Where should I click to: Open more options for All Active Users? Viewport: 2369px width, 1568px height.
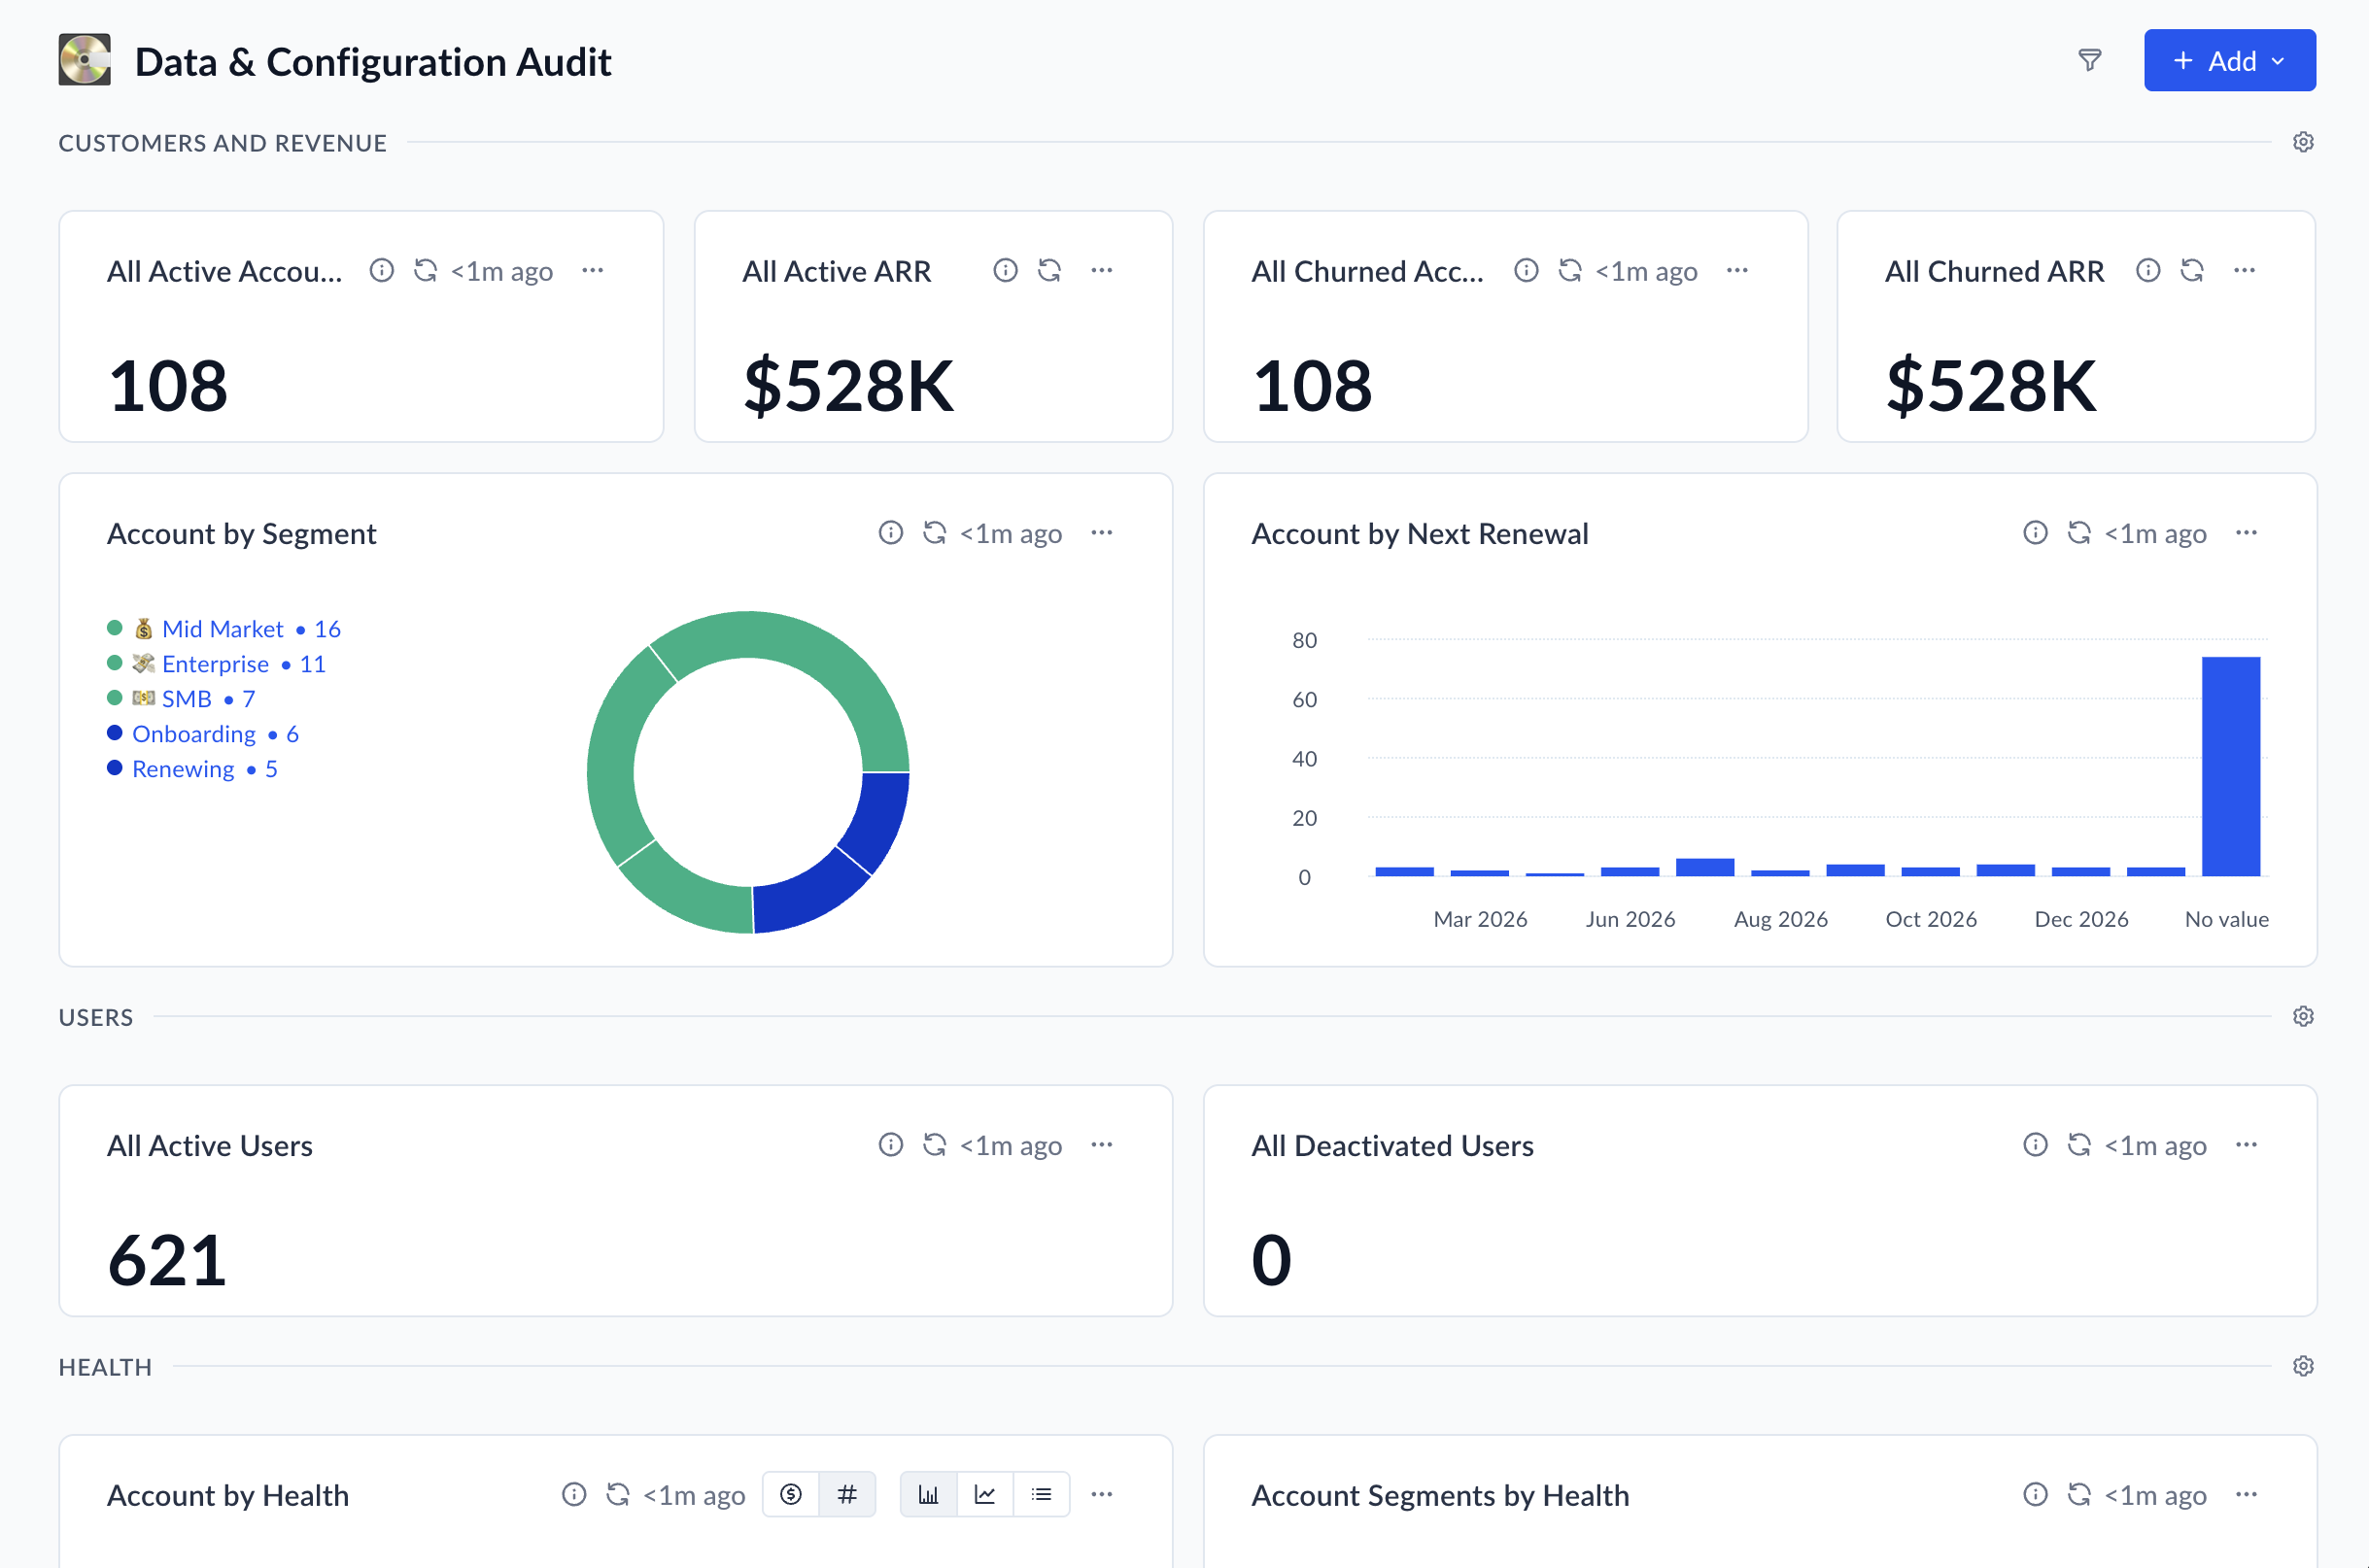point(1102,1145)
